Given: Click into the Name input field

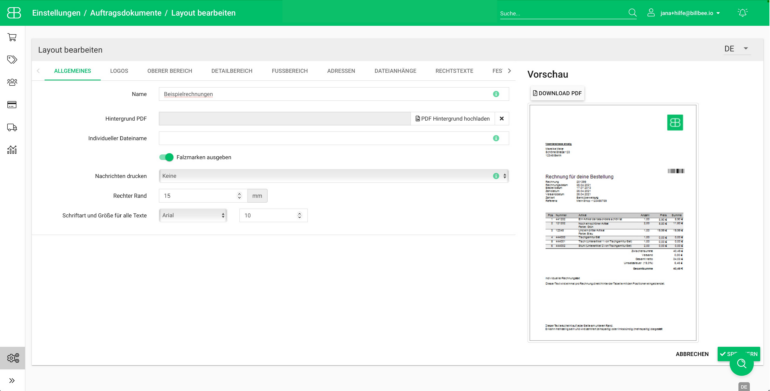Looking at the screenshot, I should pos(334,94).
